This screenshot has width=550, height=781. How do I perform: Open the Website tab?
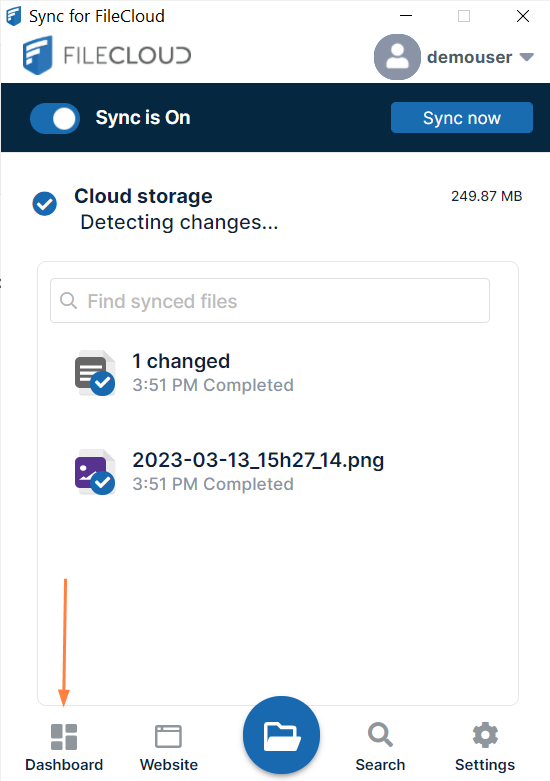coord(168,747)
